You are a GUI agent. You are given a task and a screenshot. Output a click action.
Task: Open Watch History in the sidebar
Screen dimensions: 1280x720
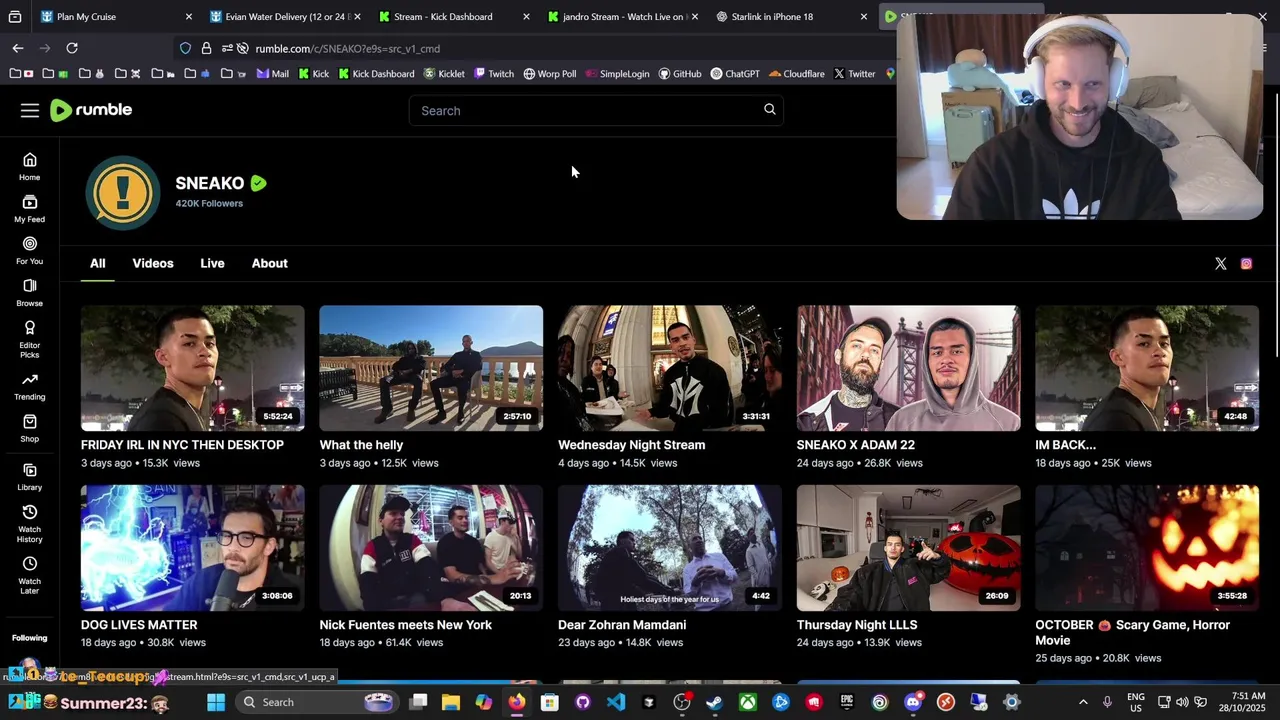30,524
